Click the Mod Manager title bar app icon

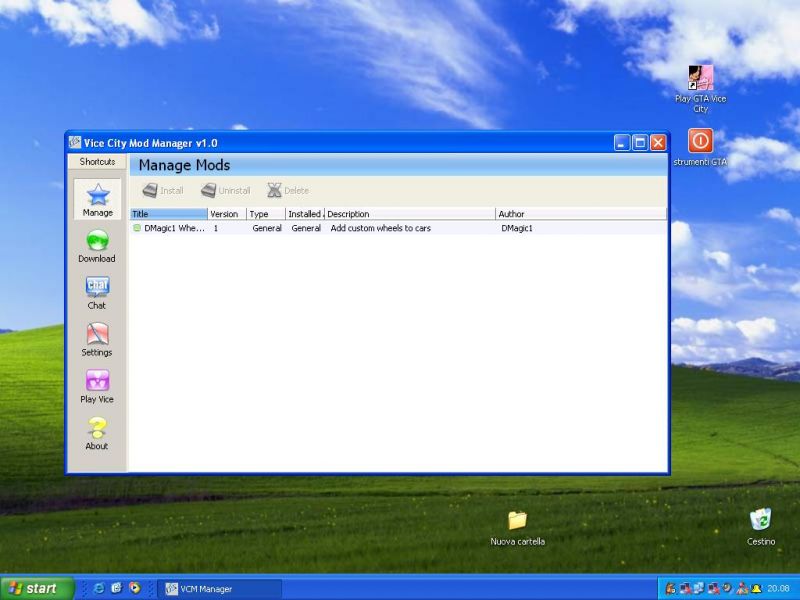point(75,142)
